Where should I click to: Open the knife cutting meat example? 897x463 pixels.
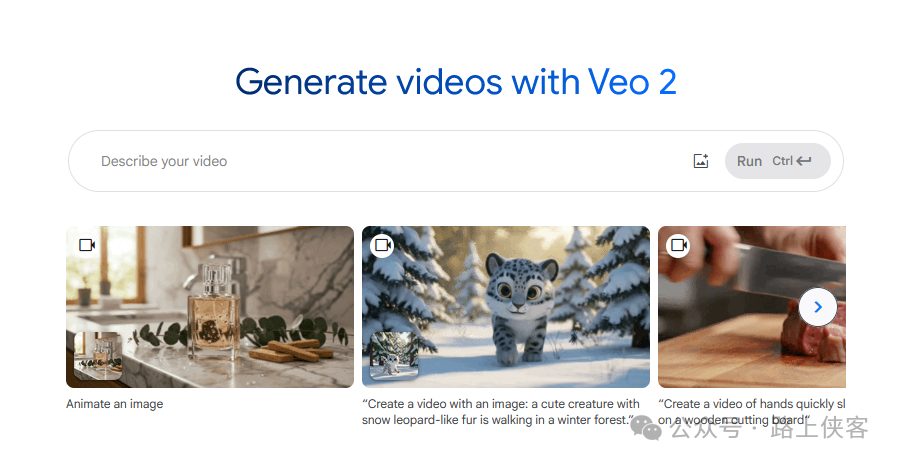pyautogui.click(x=752, y=307)
